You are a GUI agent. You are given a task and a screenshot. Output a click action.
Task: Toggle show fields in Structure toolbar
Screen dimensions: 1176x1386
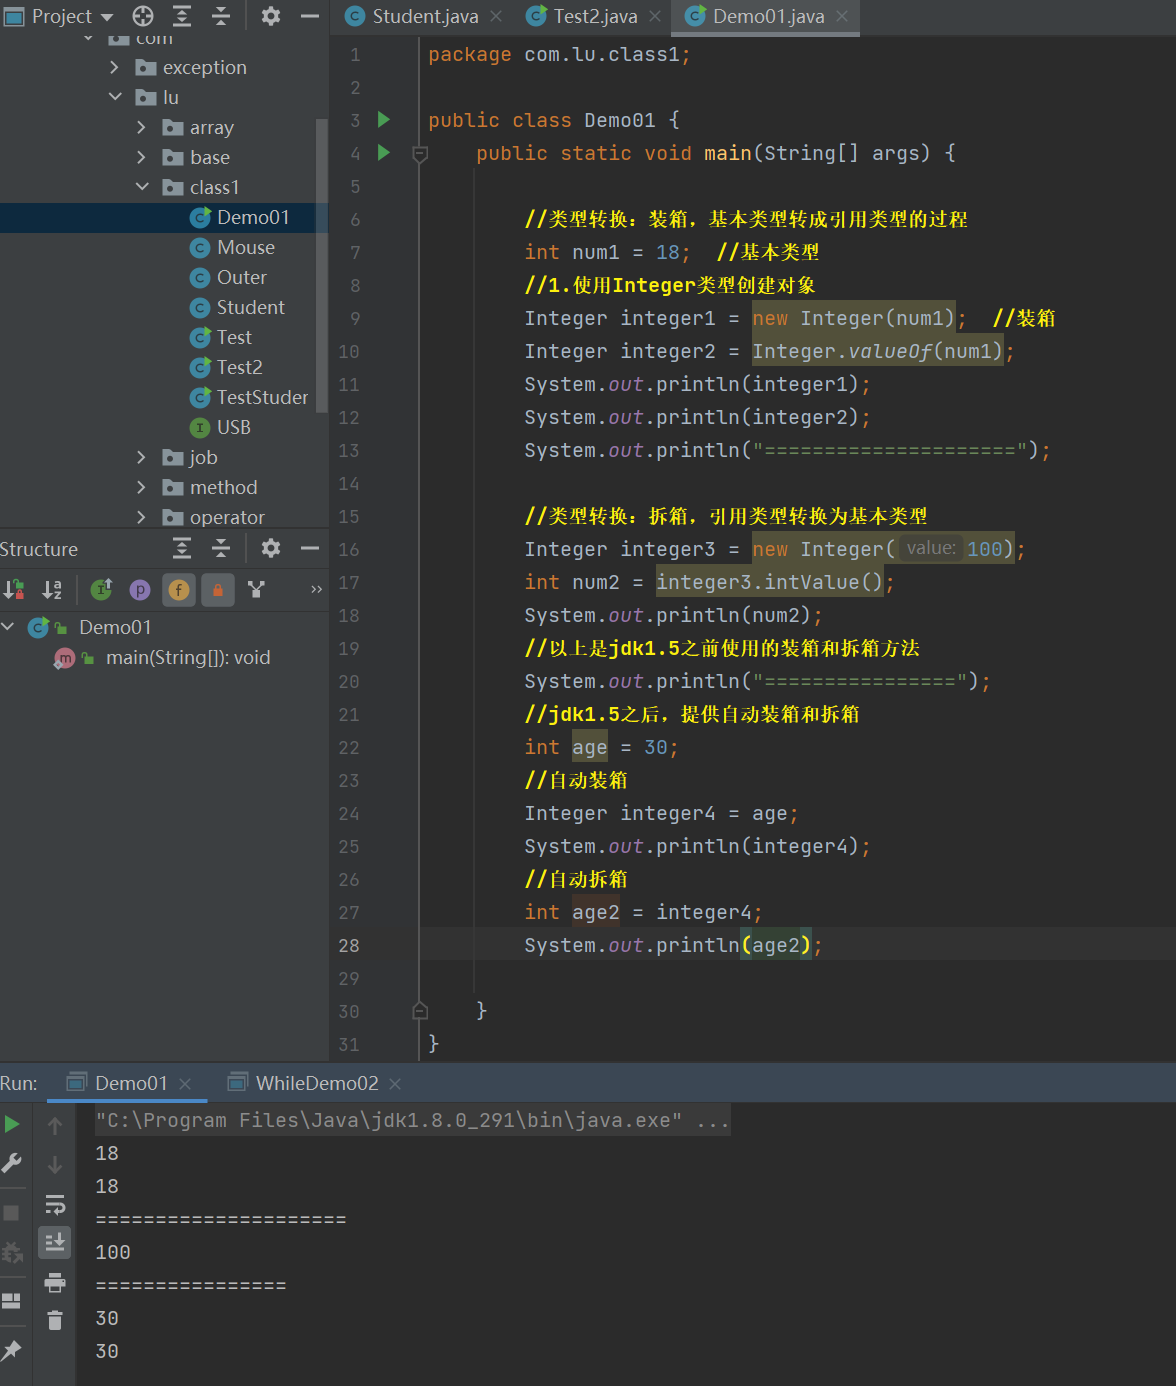(179, 590)
